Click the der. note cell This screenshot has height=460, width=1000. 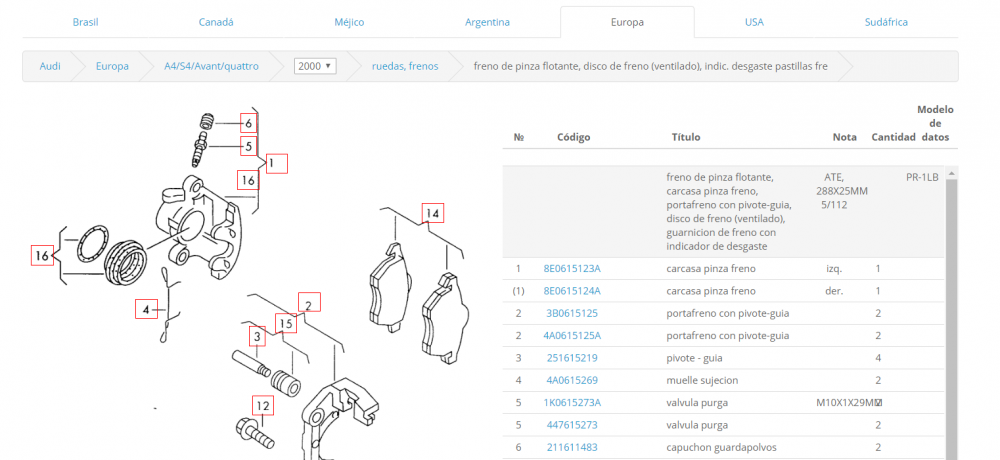click(834, 291)
